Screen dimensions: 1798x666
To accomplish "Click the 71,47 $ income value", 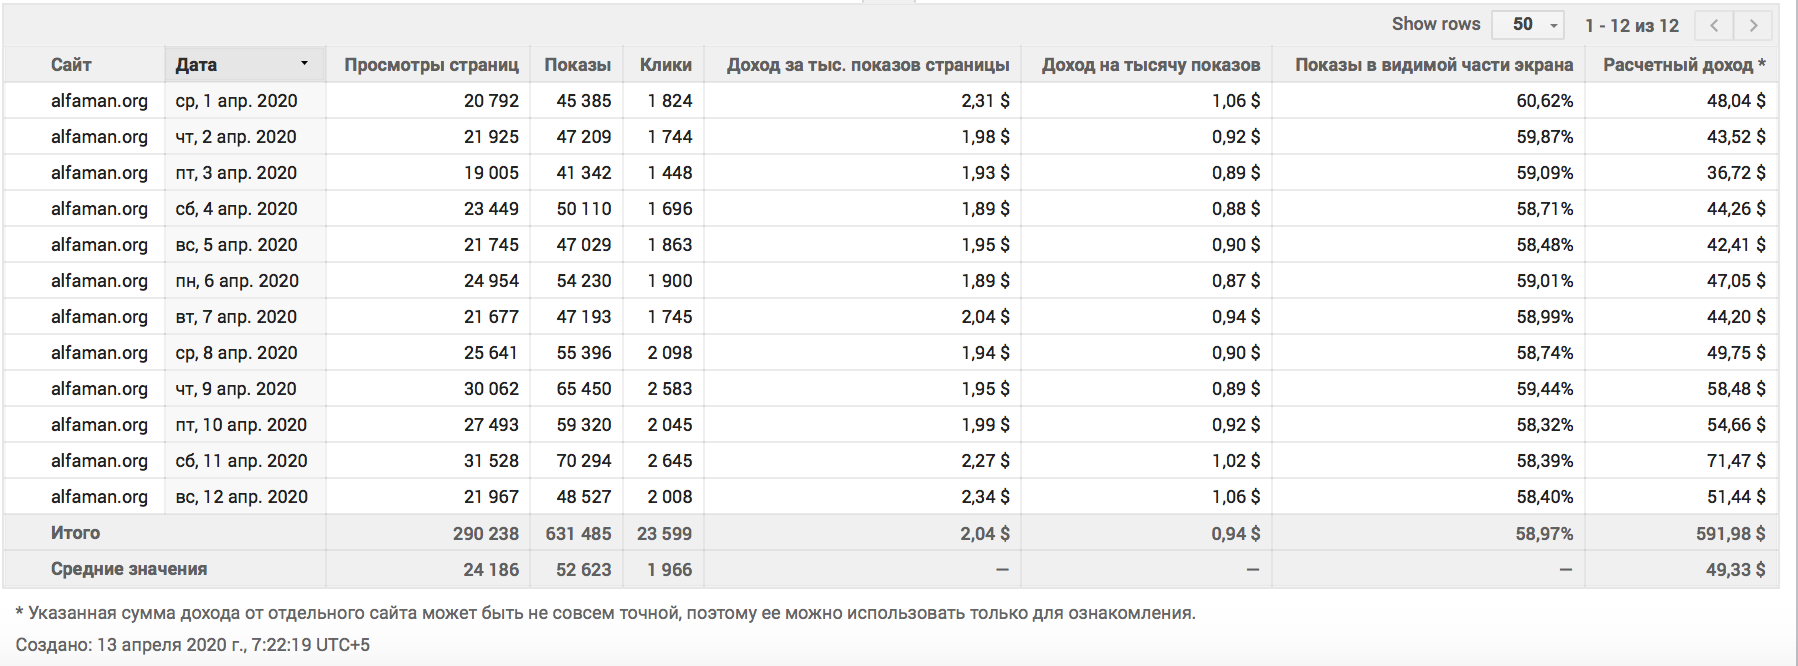I will (x=1736, y=461).
